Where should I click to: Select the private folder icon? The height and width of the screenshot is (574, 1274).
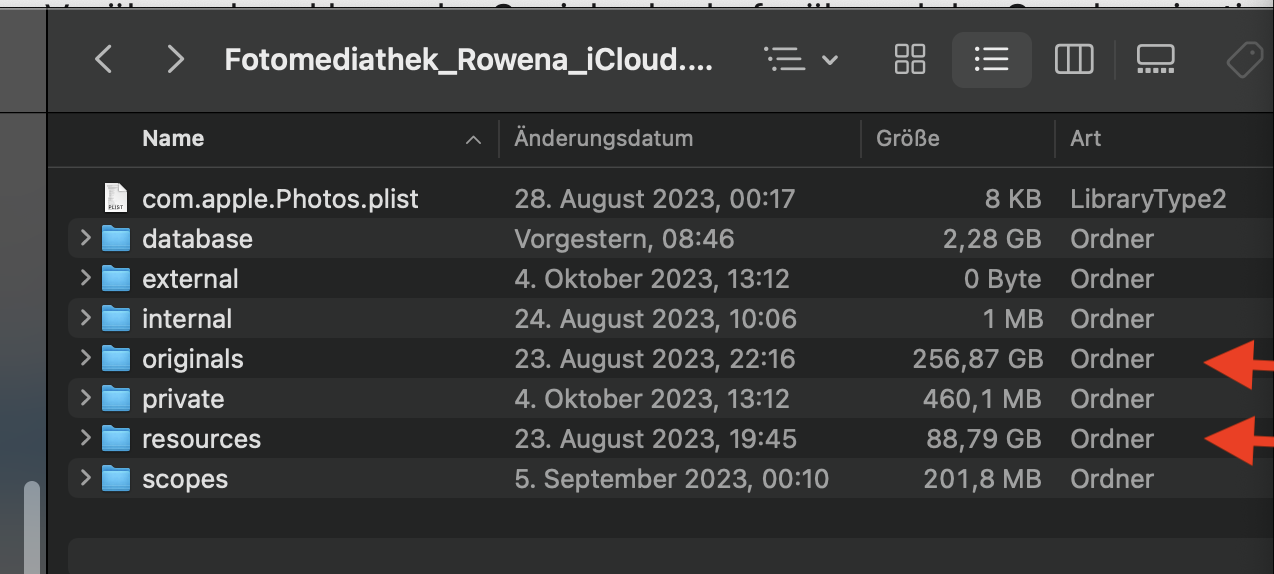coord(117,399)
